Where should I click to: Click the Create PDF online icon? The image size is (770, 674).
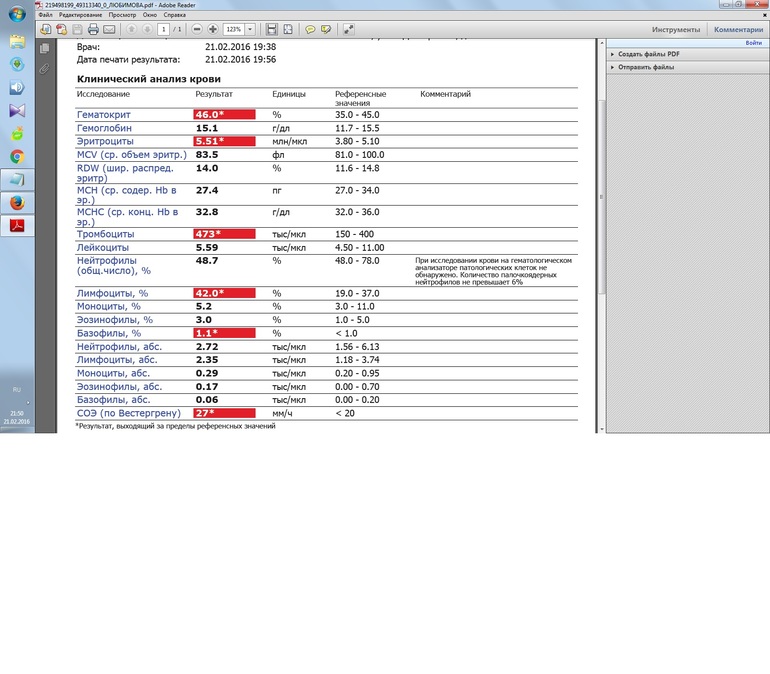(61, 30)
